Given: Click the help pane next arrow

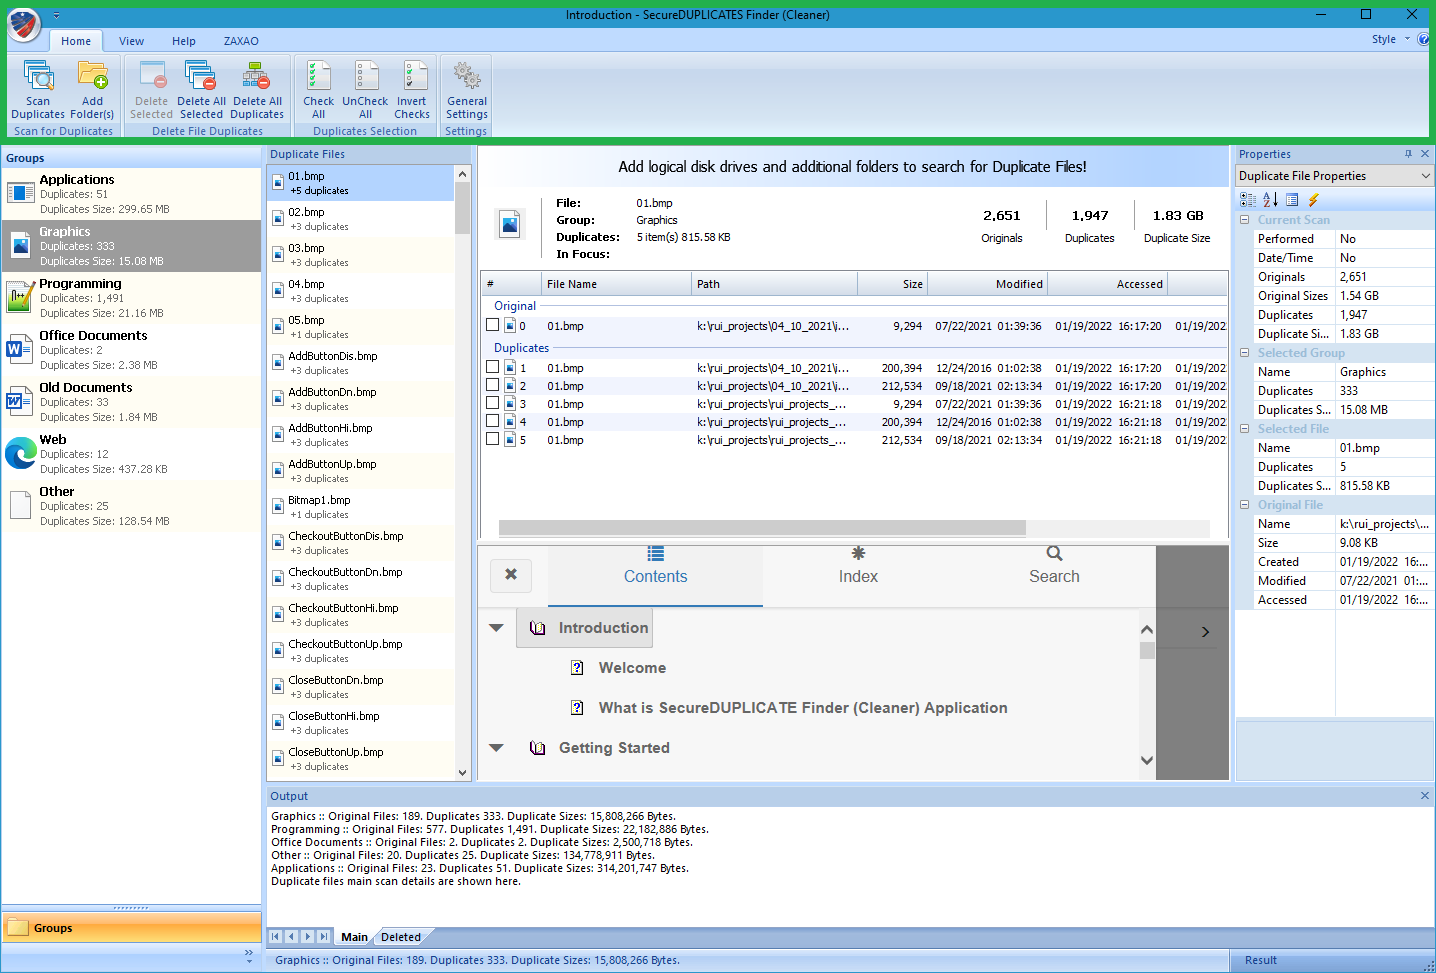Looking at the screenshot, I should pyautogui.click(x=1205, y=632).
